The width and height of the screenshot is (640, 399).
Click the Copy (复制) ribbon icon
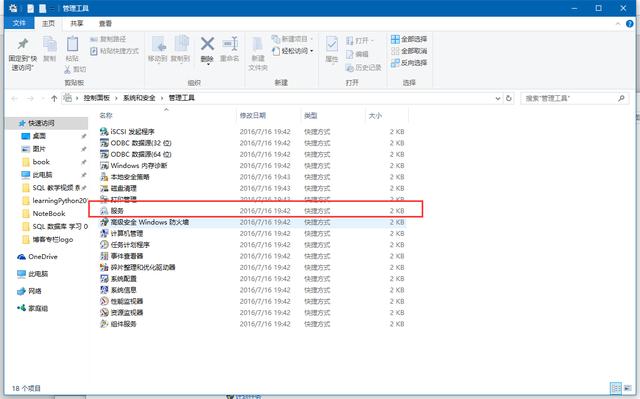[x=50, y=44]
